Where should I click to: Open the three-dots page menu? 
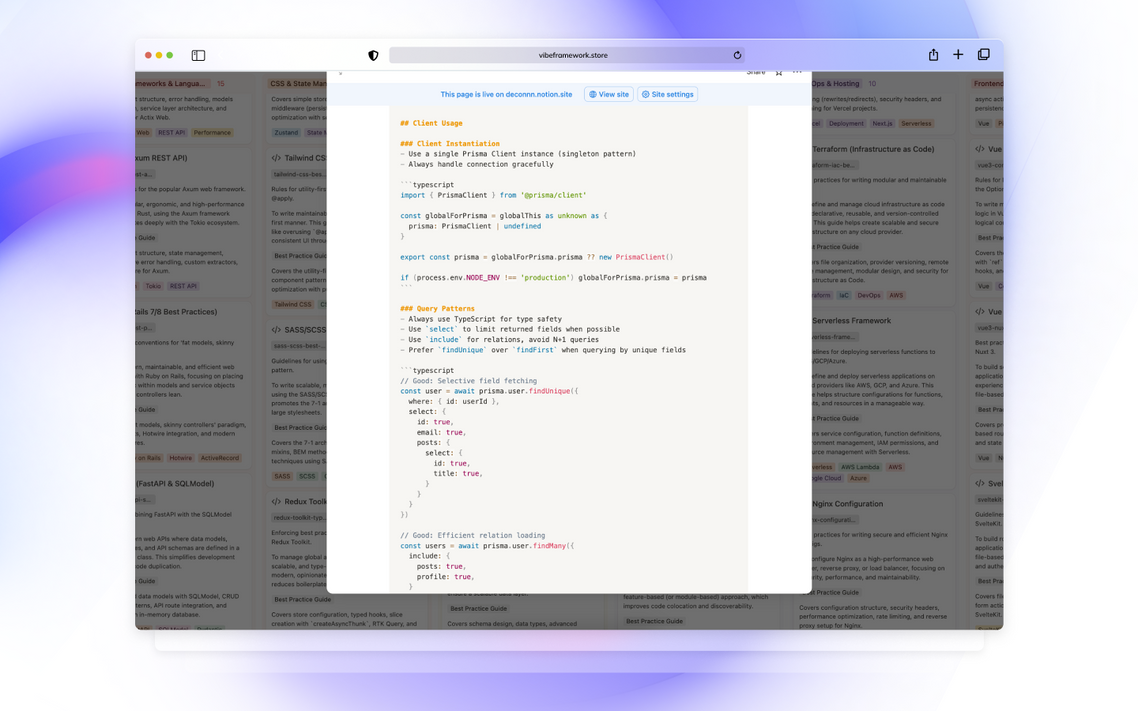[x=797, y=73]
